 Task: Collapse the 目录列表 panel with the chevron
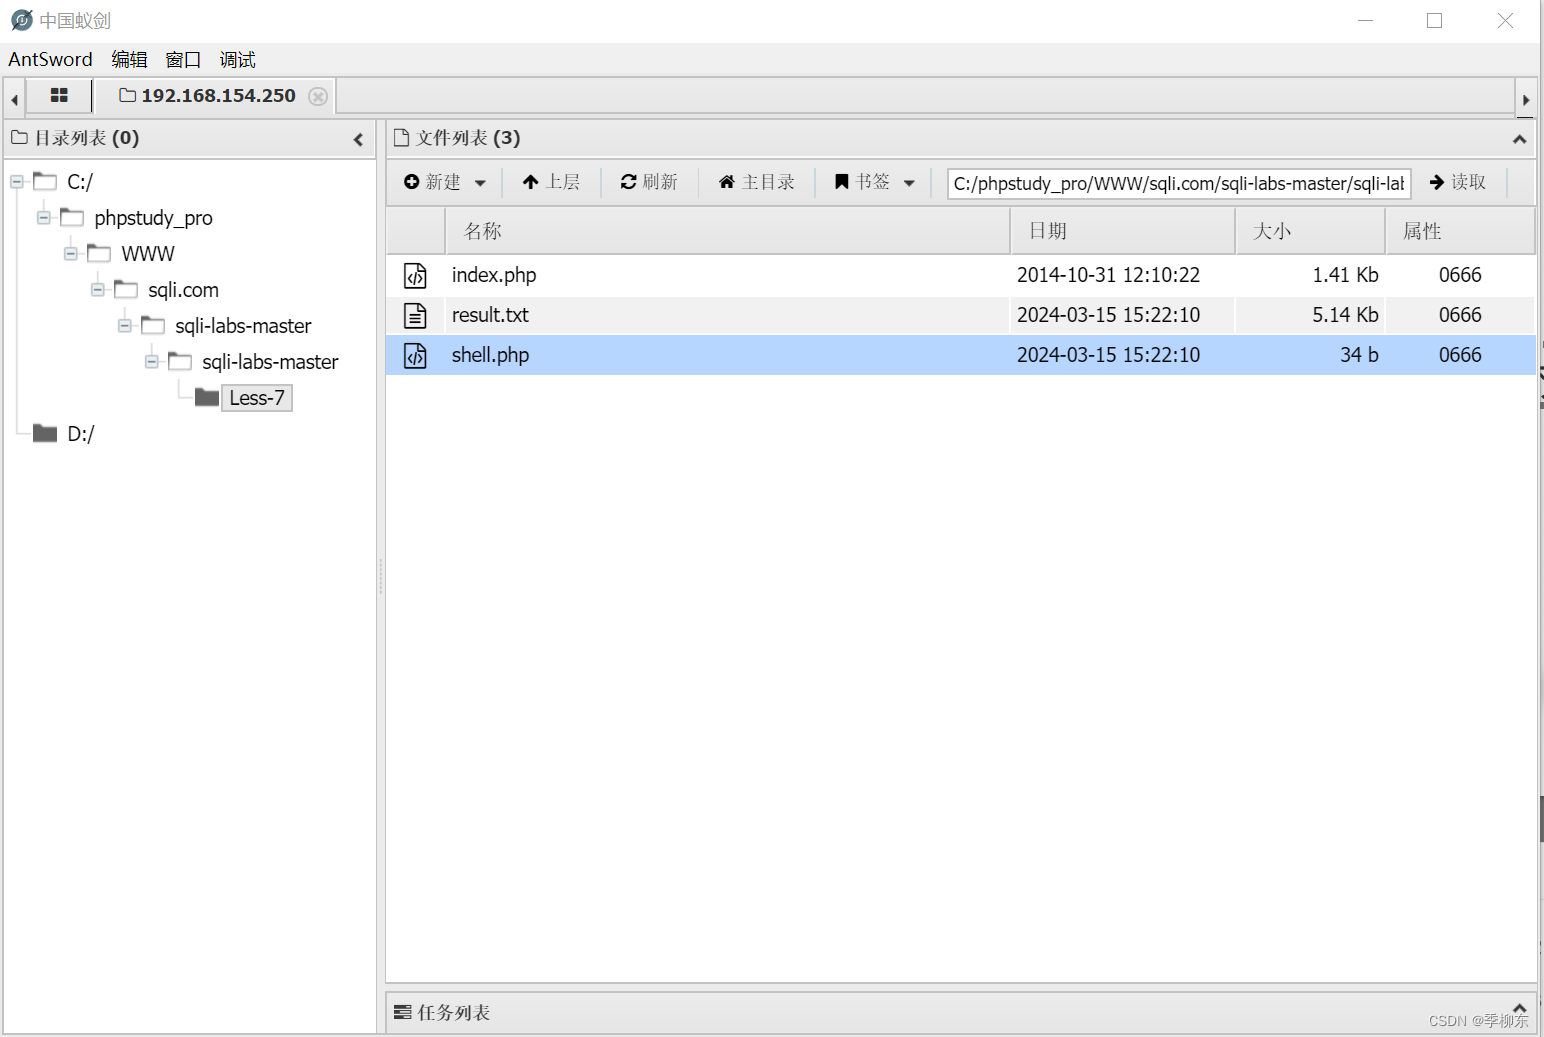[x=359, y=139]
